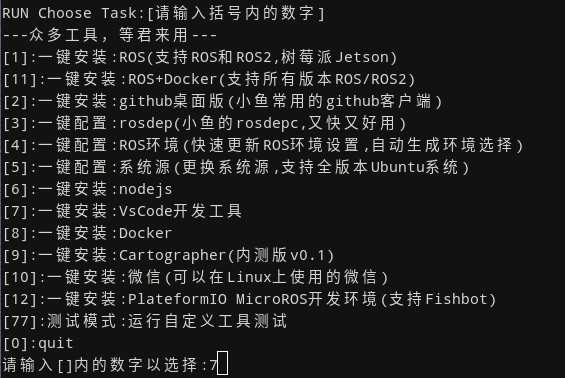Click the RUN Choose Task header line
565x378 pixels.
[163, 13]
